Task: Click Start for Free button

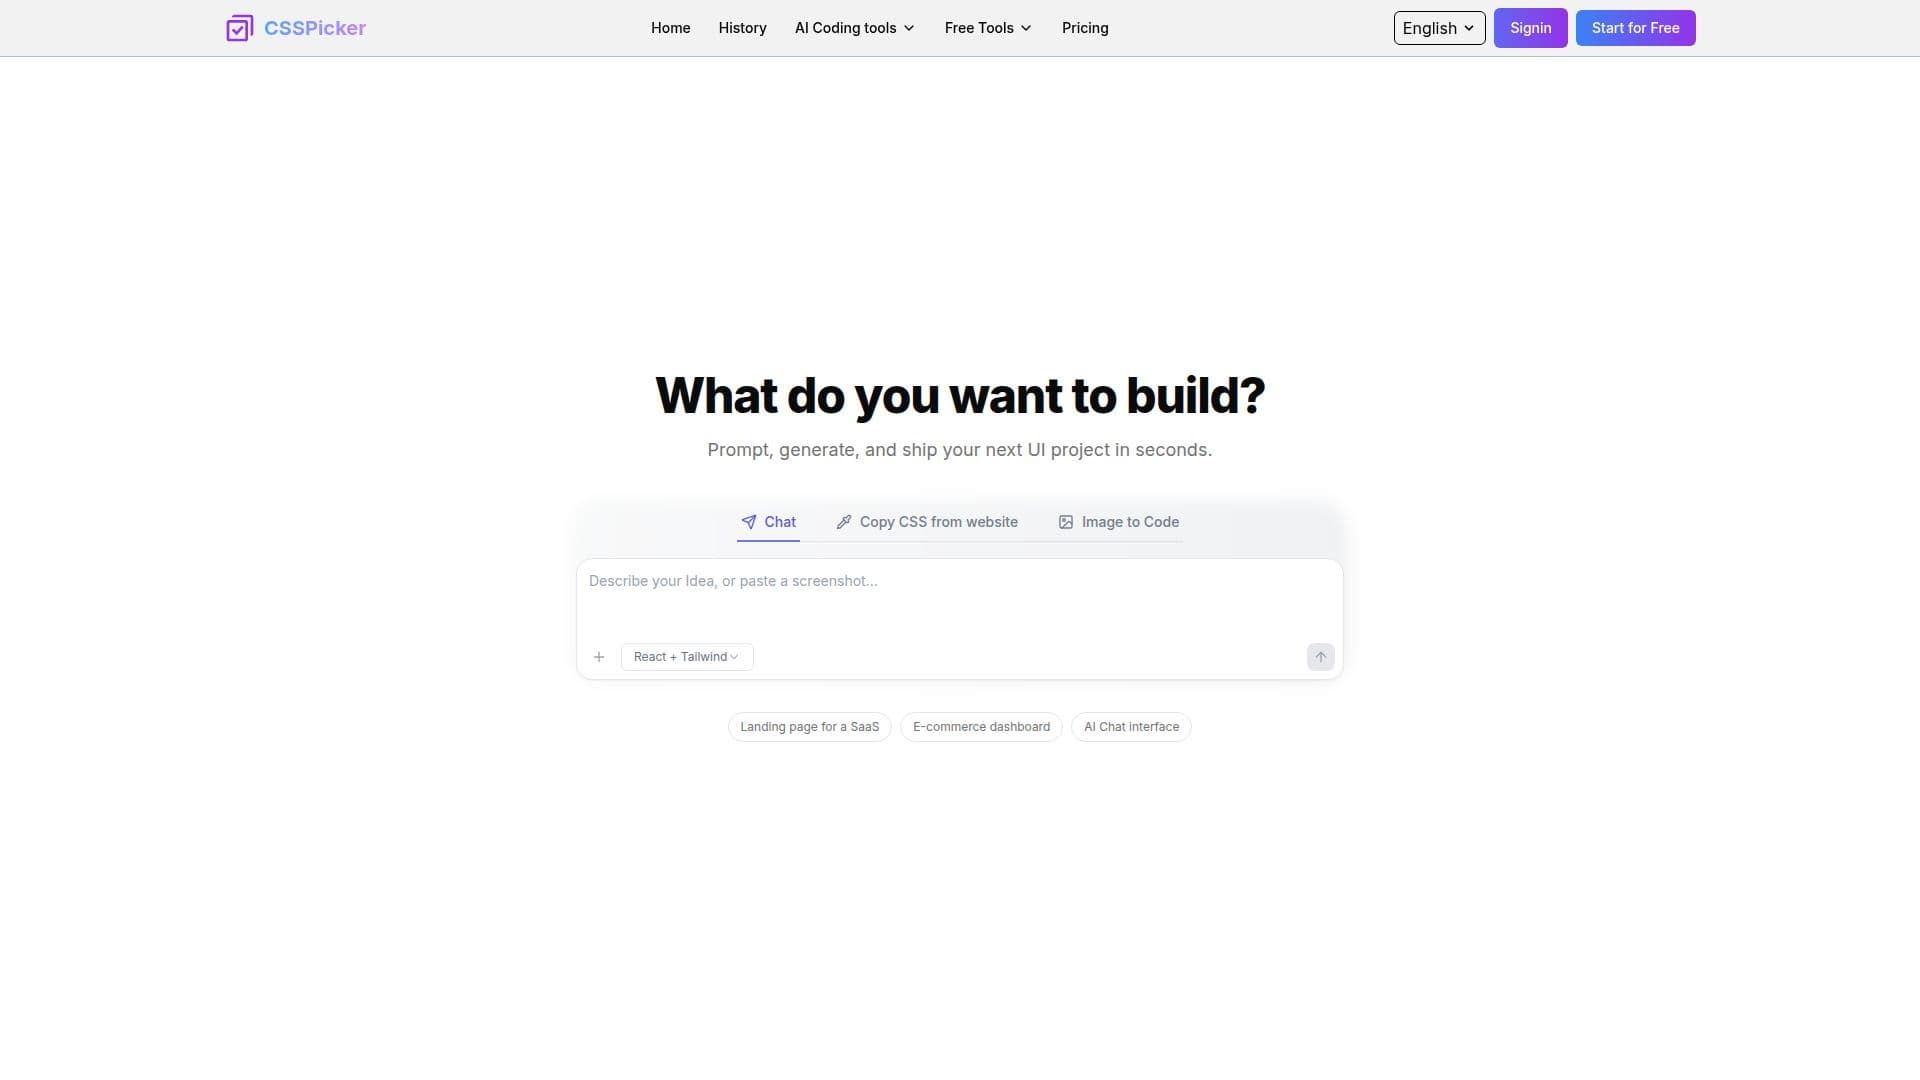Action: pos(1635,28)
